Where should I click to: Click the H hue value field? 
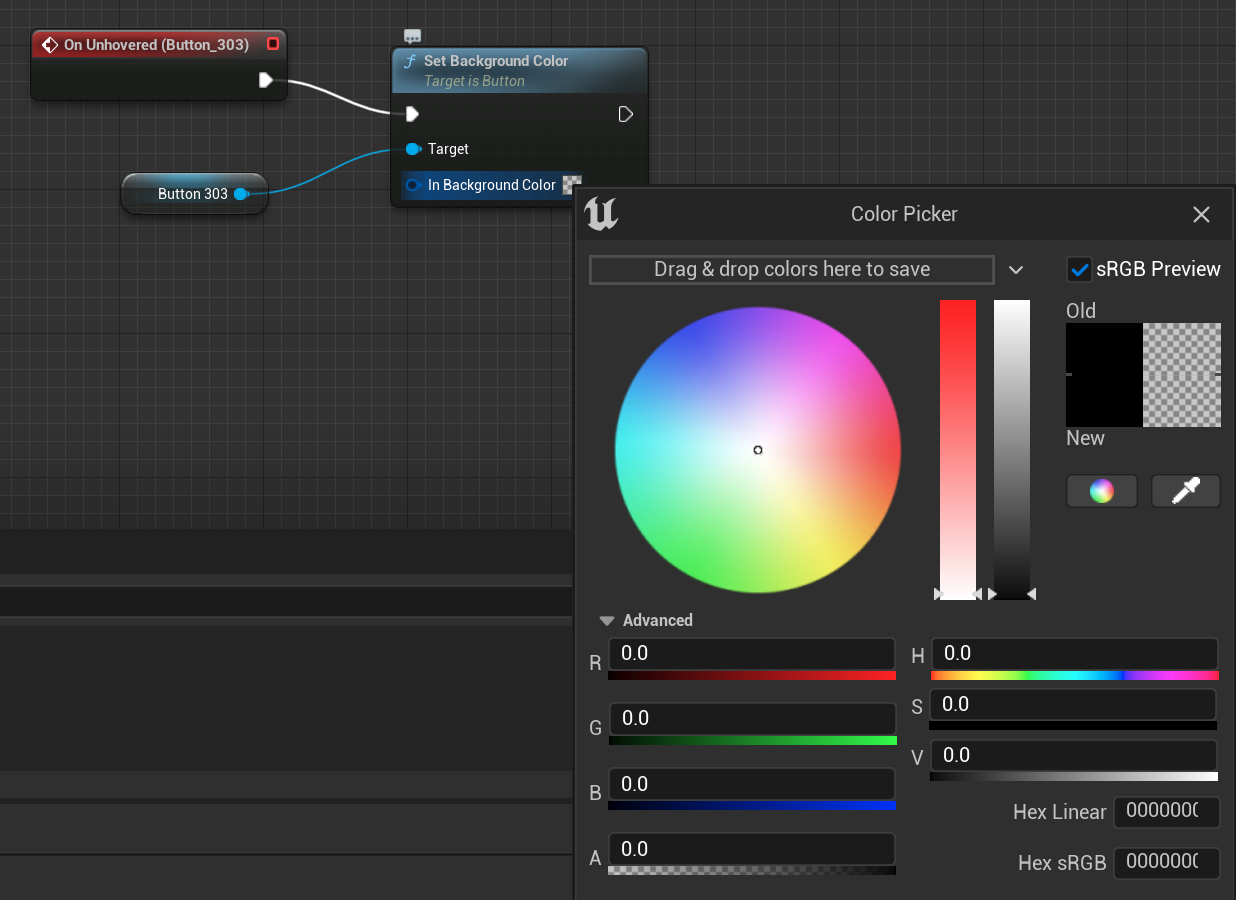click(x=1074, y=654)
